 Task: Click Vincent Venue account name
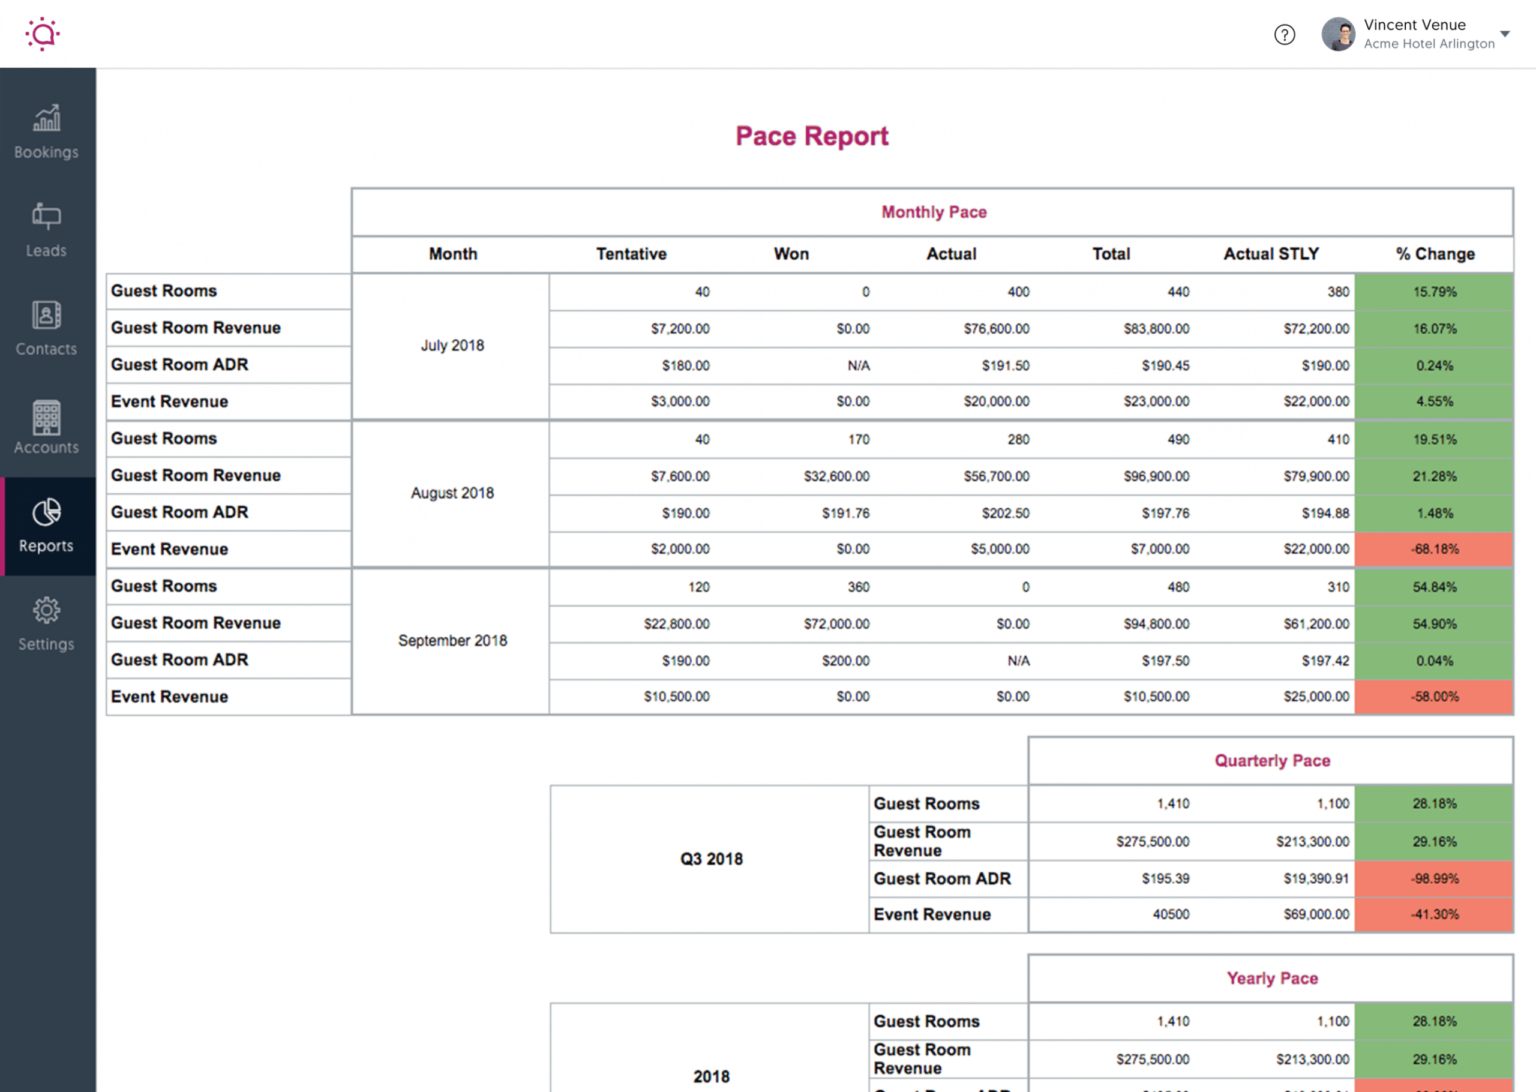(x=1414, y=25)
